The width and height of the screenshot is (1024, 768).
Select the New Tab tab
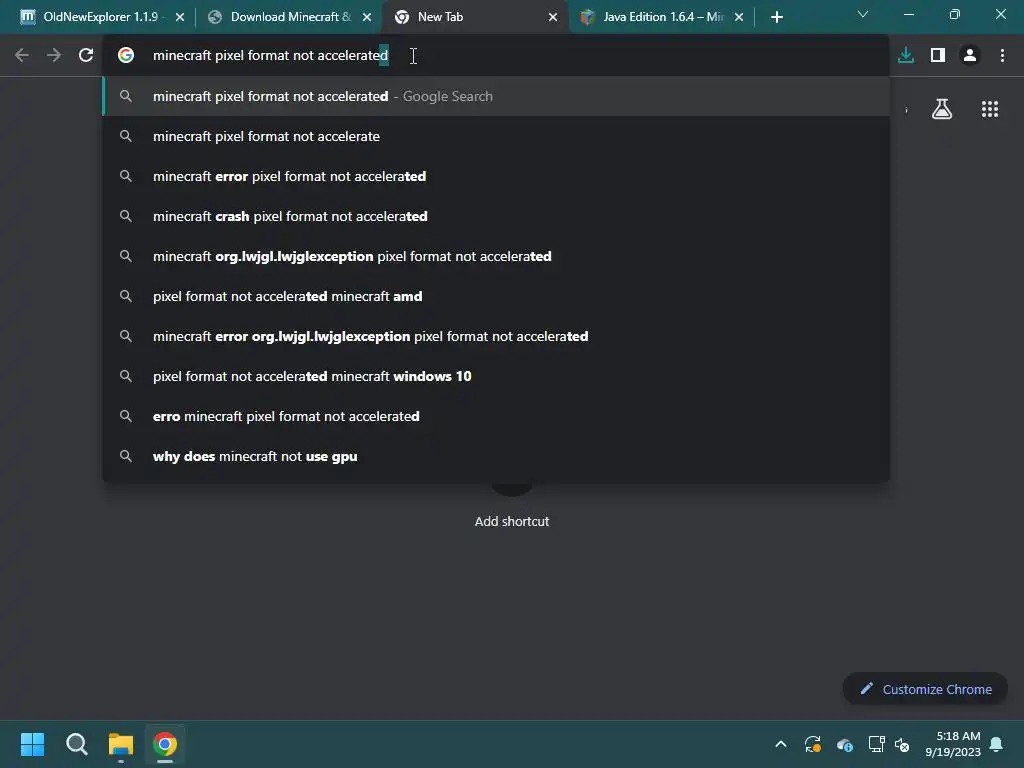[x=473, y=17]
